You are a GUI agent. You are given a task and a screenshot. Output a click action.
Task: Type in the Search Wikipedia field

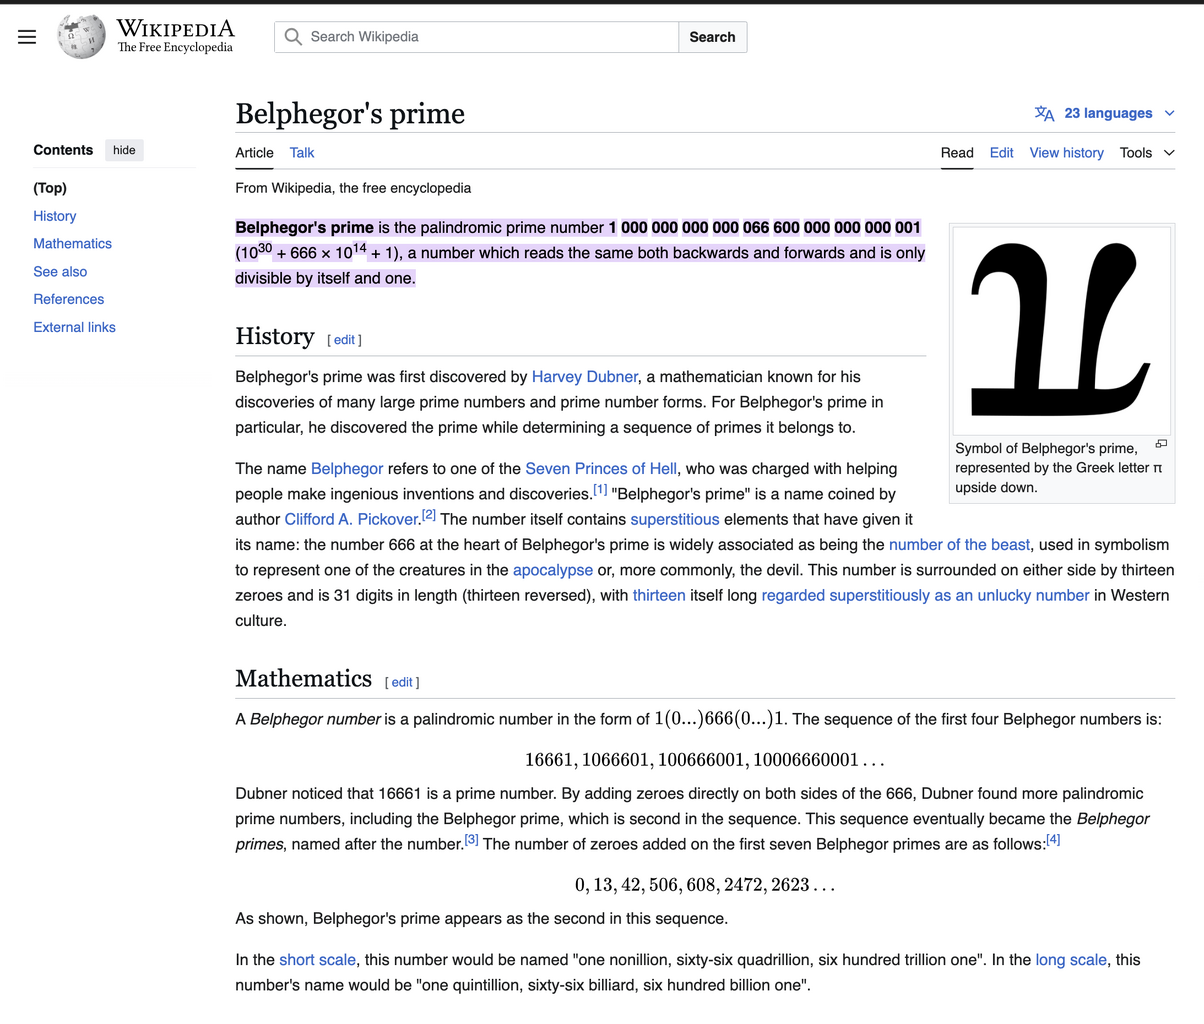(490, 37)
